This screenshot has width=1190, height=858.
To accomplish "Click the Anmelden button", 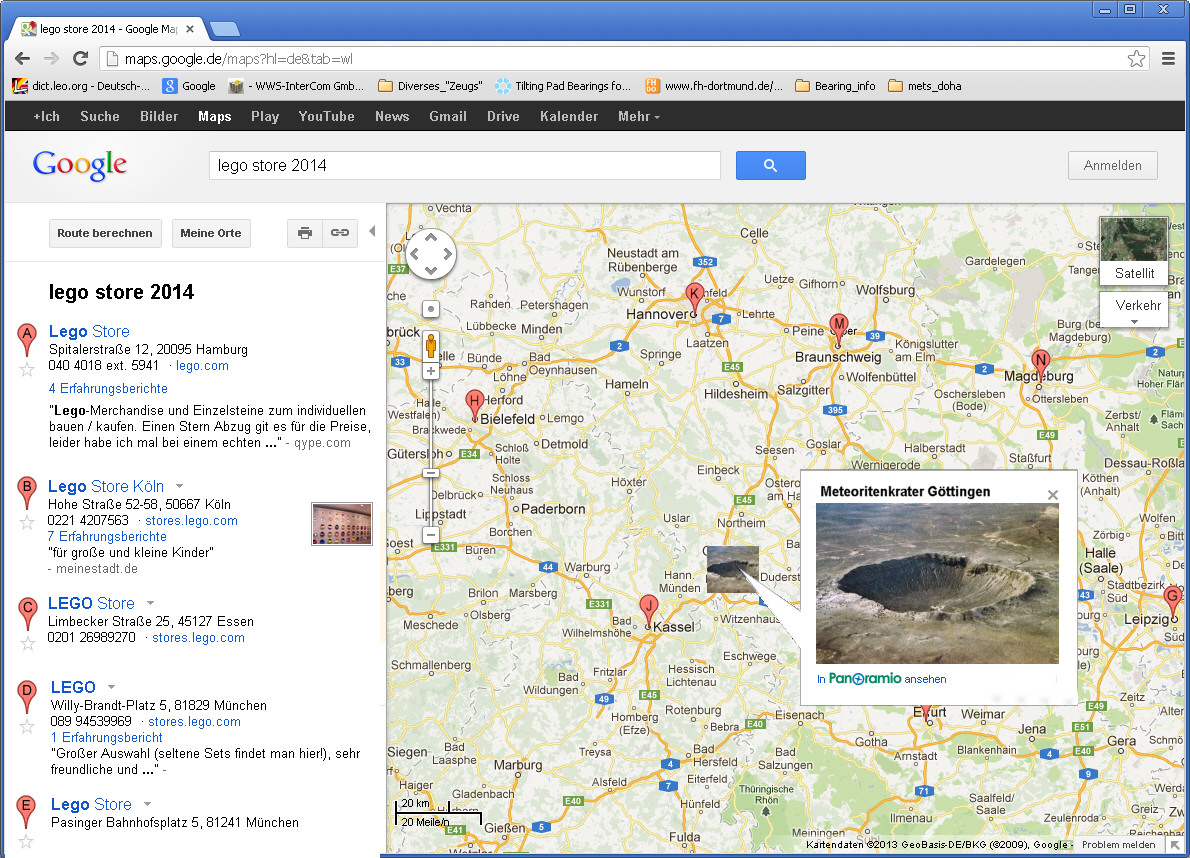I will coord(1113,165).
